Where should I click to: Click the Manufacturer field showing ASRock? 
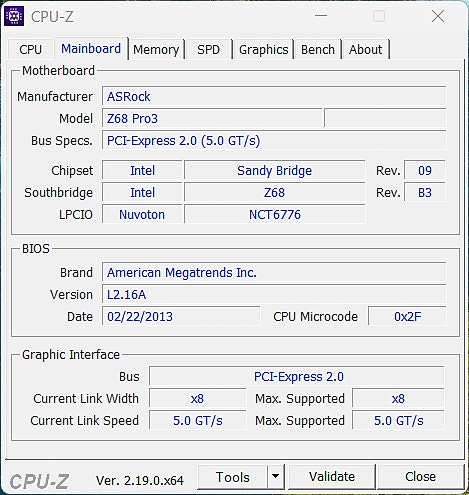pyautogui.click(x=274, y=96)
